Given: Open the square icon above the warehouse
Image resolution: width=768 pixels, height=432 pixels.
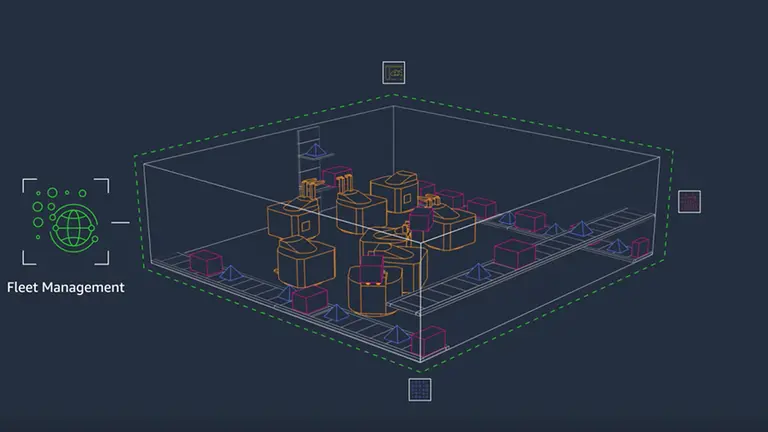Looking at the screenshot, I should click(394, 72).
